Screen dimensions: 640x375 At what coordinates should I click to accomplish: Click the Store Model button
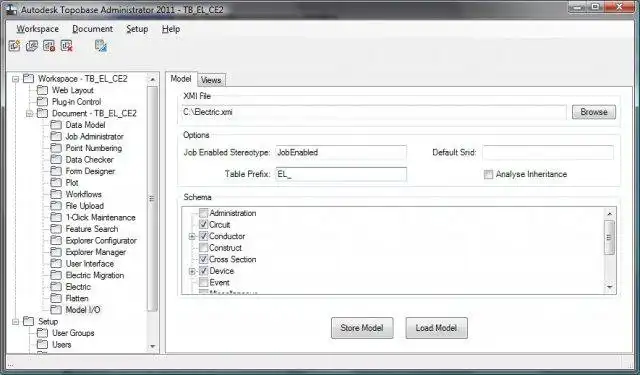362,328
